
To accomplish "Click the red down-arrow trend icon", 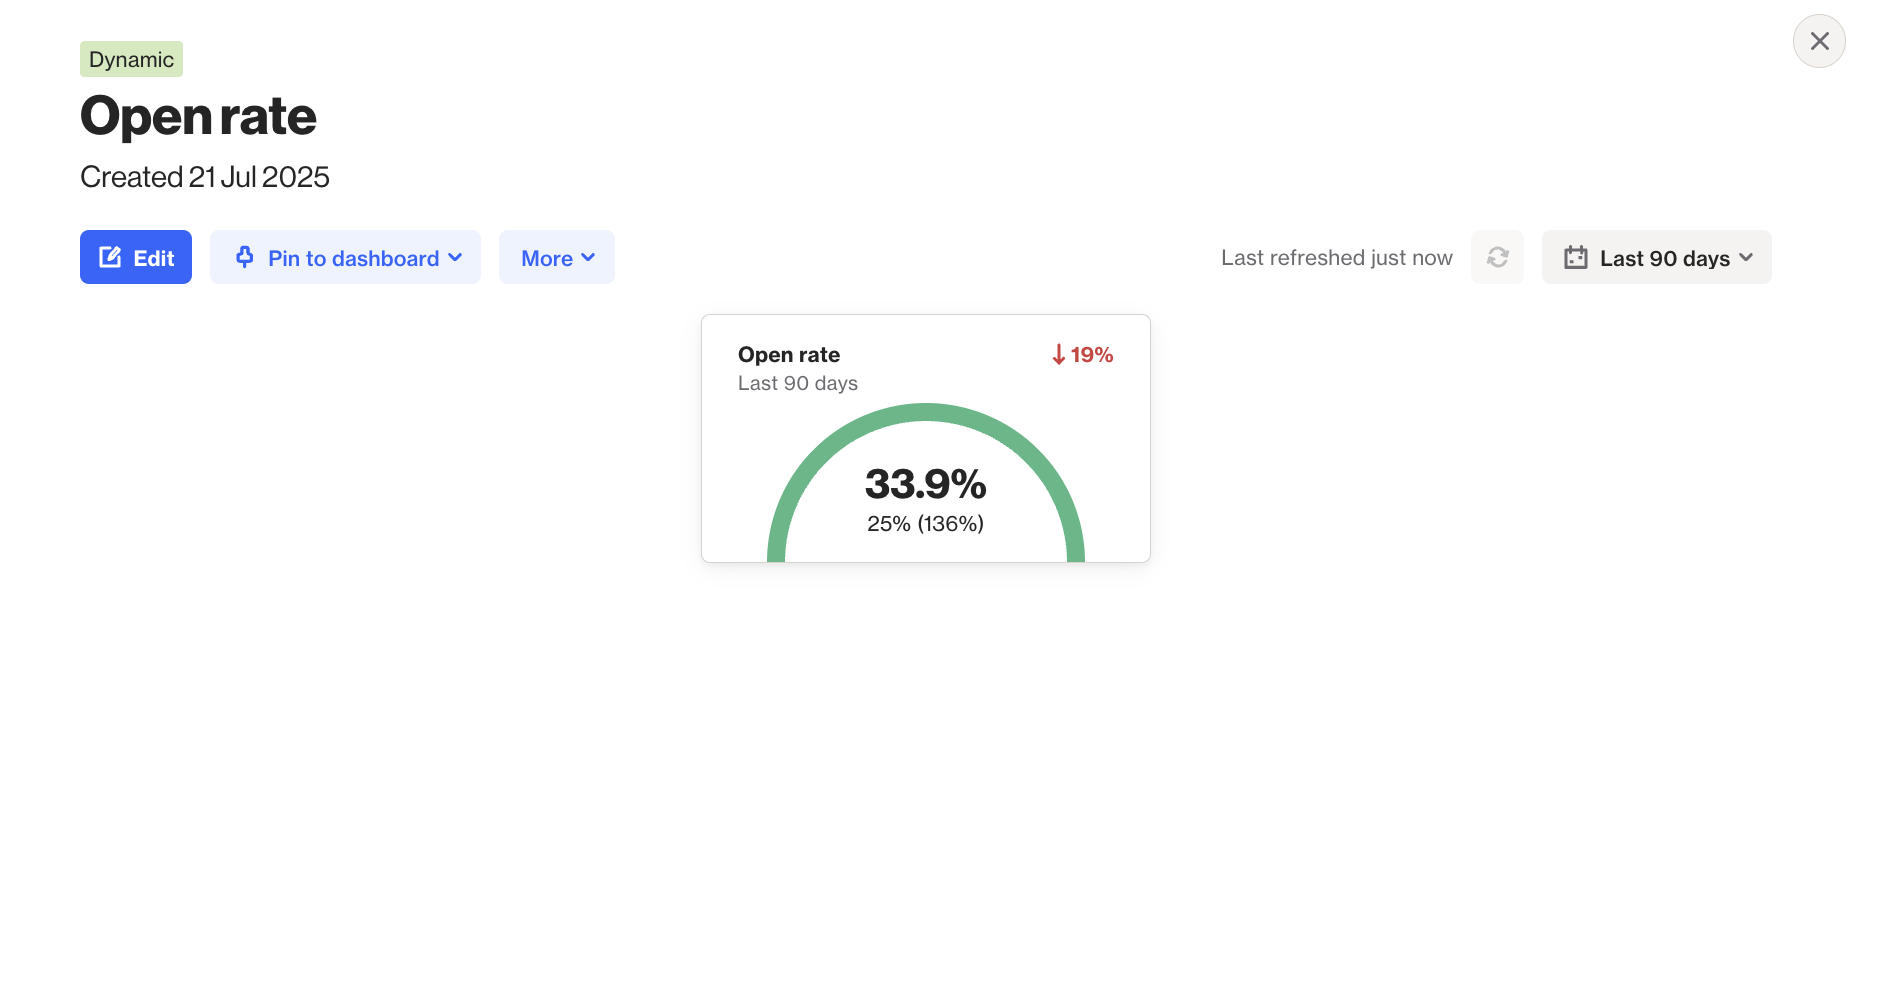I will (1058, 355).
